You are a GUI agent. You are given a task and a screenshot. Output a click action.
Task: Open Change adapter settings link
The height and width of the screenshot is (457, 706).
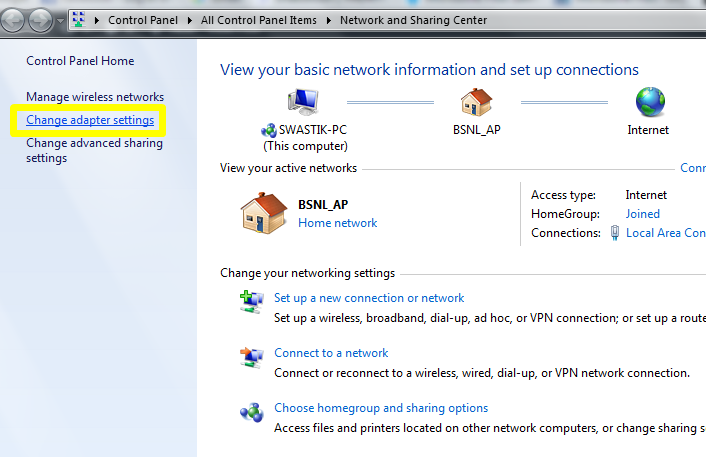[90, 120]
